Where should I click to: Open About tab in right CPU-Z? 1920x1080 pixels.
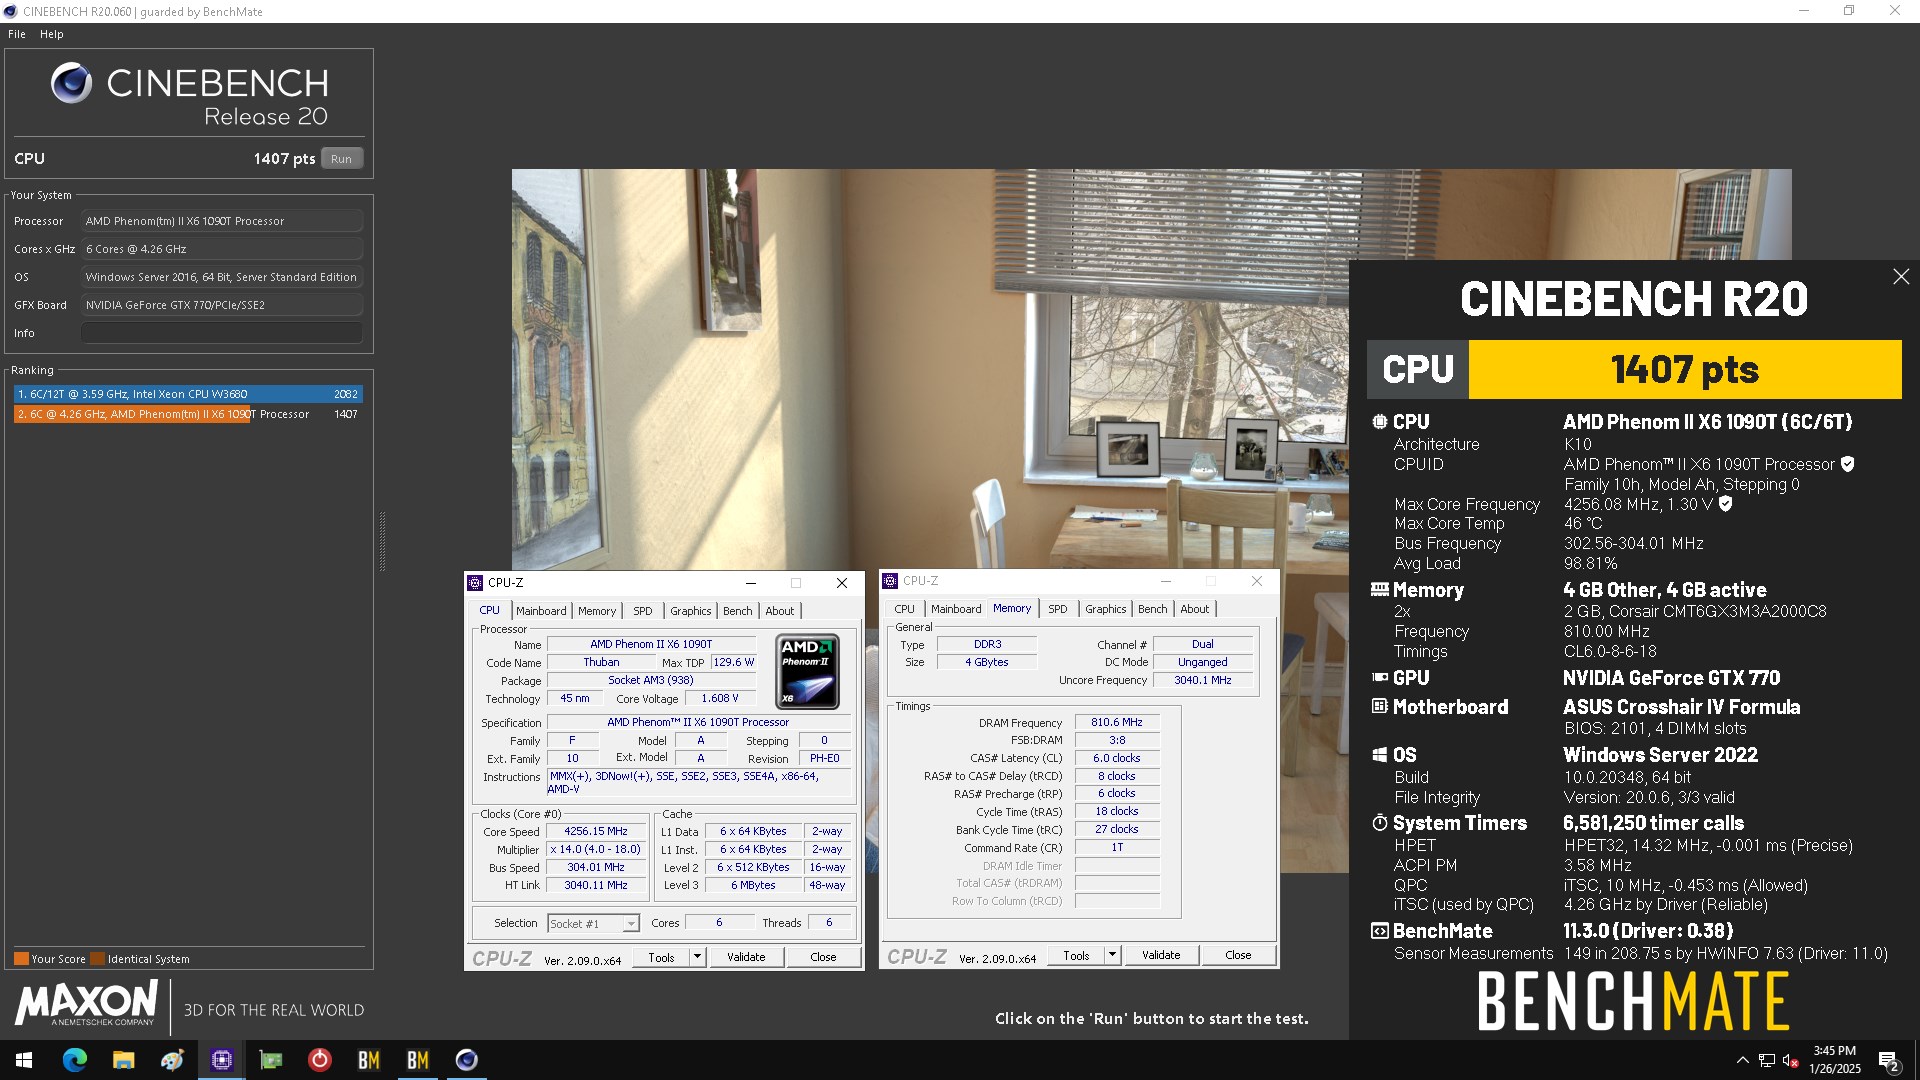pos(1195,609)
